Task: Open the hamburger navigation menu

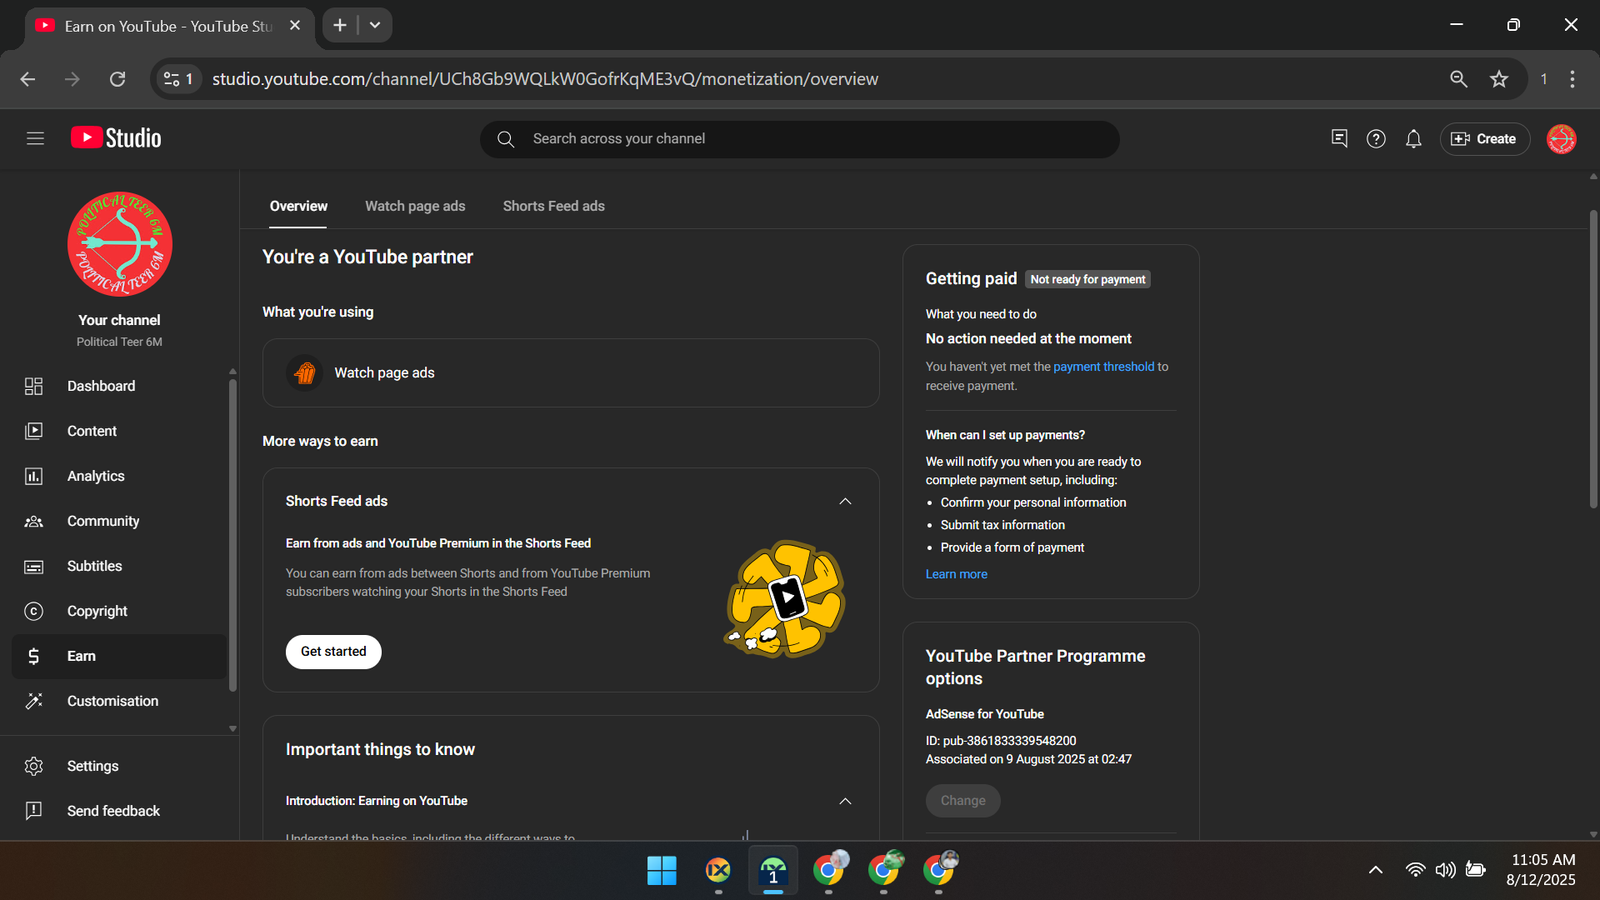Action: (35, 139)
